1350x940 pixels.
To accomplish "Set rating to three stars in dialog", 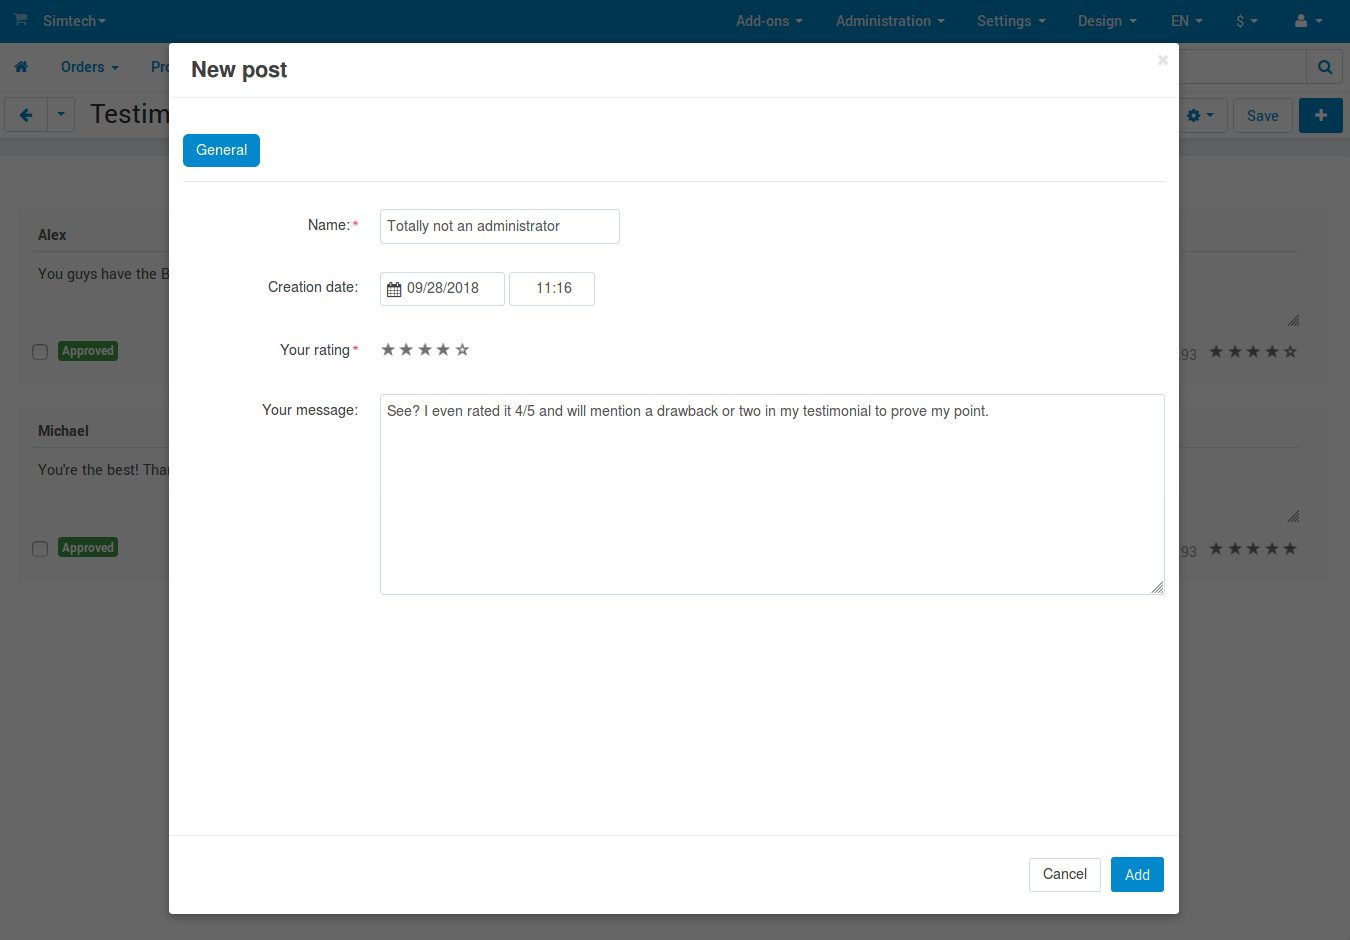I will point(425,350).
